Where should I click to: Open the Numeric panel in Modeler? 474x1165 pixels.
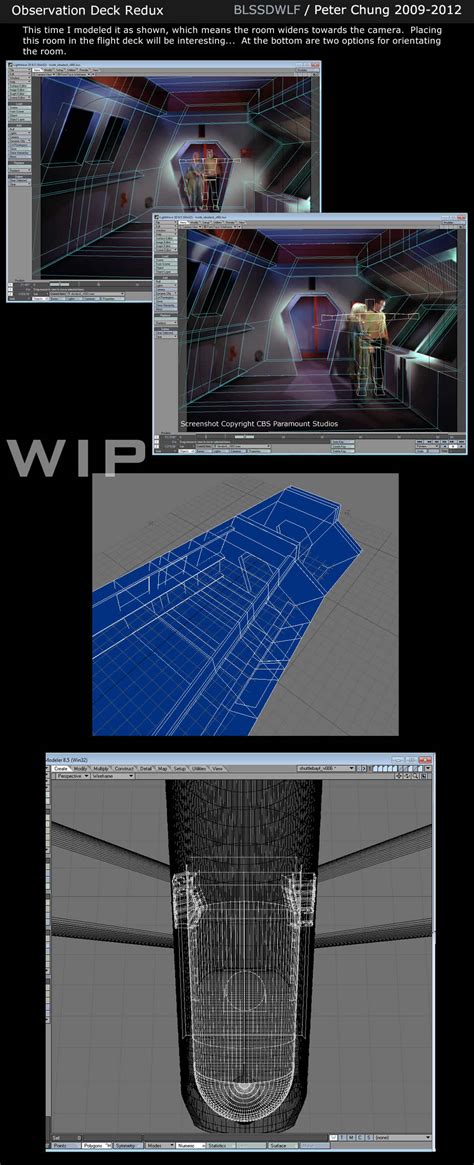click(x=192, y=1145)
